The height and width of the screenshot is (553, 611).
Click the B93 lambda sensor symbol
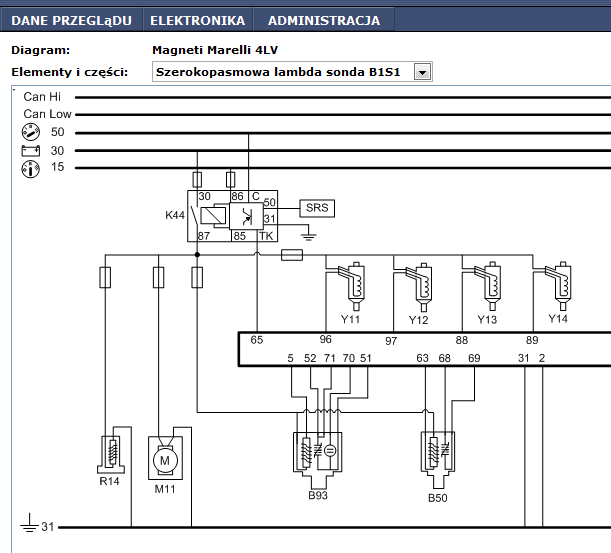point(318,460)
